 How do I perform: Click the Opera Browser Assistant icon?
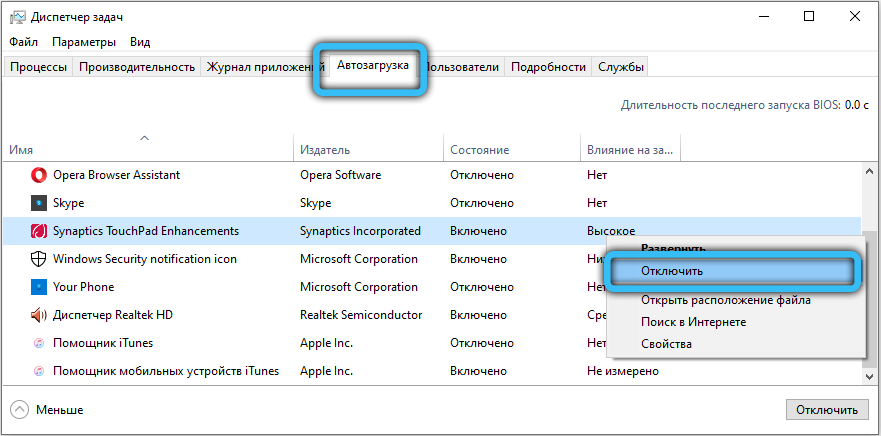(39, 175)
